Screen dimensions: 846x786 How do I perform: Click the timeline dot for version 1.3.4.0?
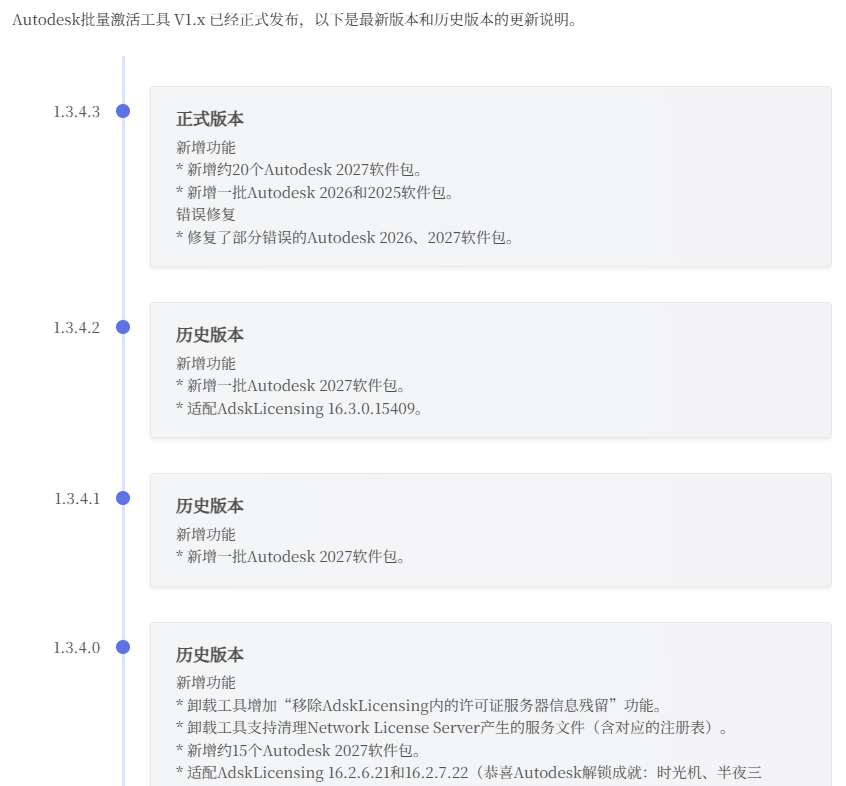click(x=123, y=647)
